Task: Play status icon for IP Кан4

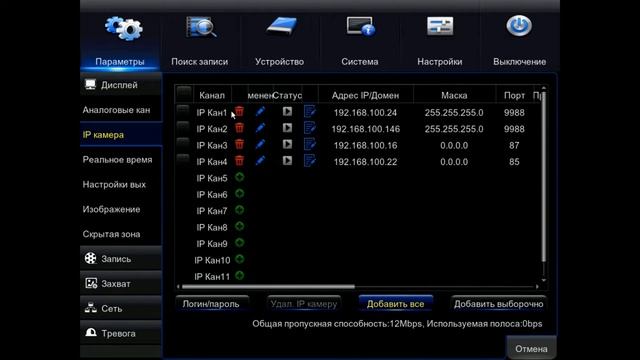Action: (287, 160)
